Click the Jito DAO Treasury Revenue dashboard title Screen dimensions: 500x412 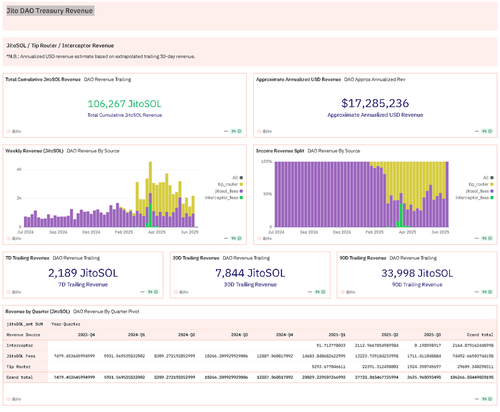coord(50,11)
